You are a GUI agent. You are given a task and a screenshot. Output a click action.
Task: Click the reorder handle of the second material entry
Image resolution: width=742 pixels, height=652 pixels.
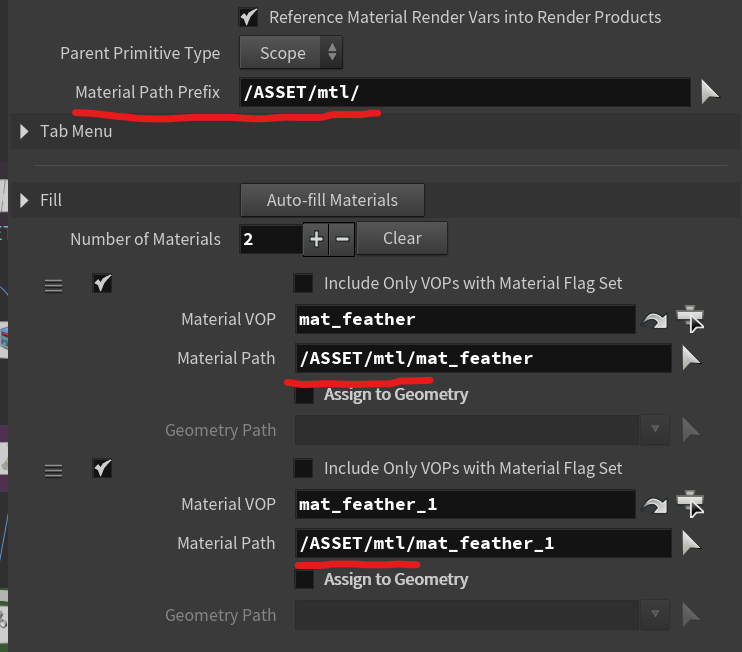tap(53, 470)
